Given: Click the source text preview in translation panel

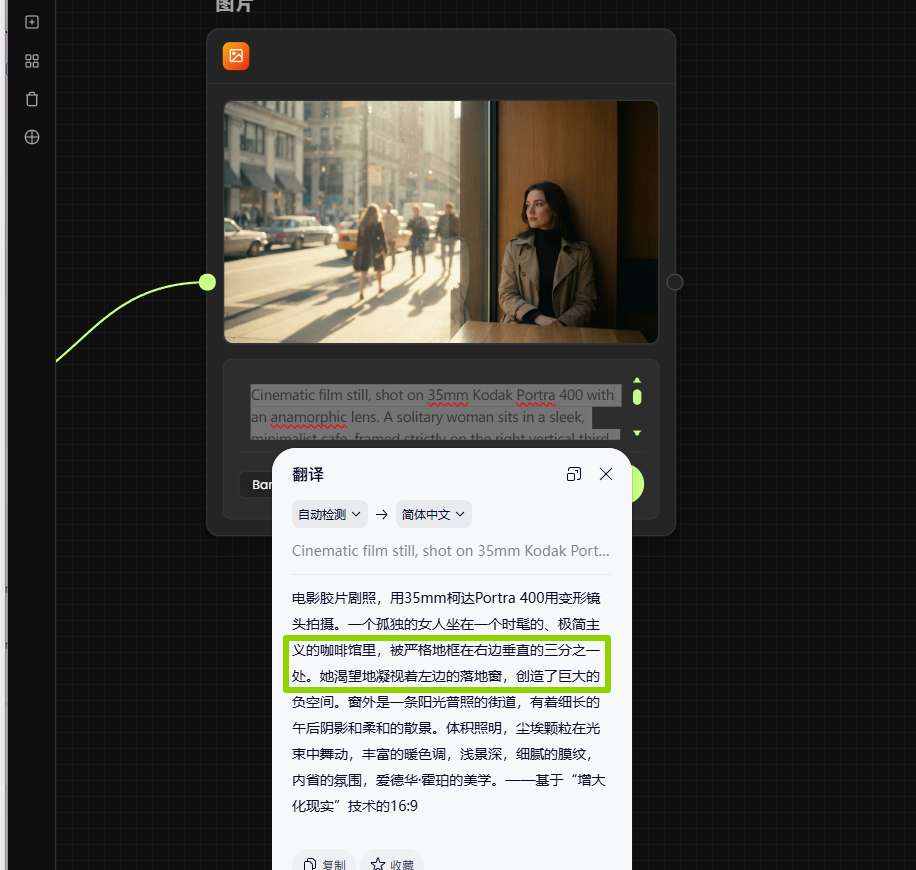Looking at the screenshot, I should (450, 551).
